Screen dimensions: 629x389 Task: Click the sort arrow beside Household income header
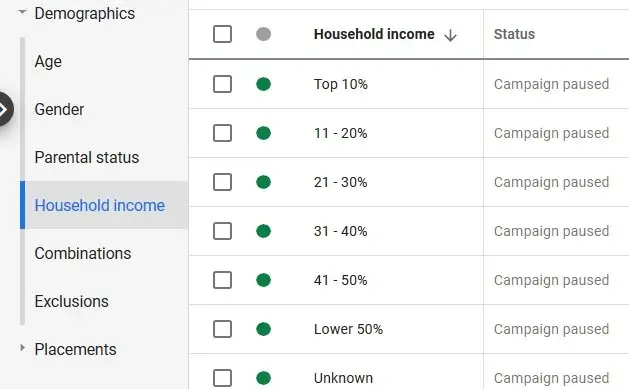tap(450, 35)
